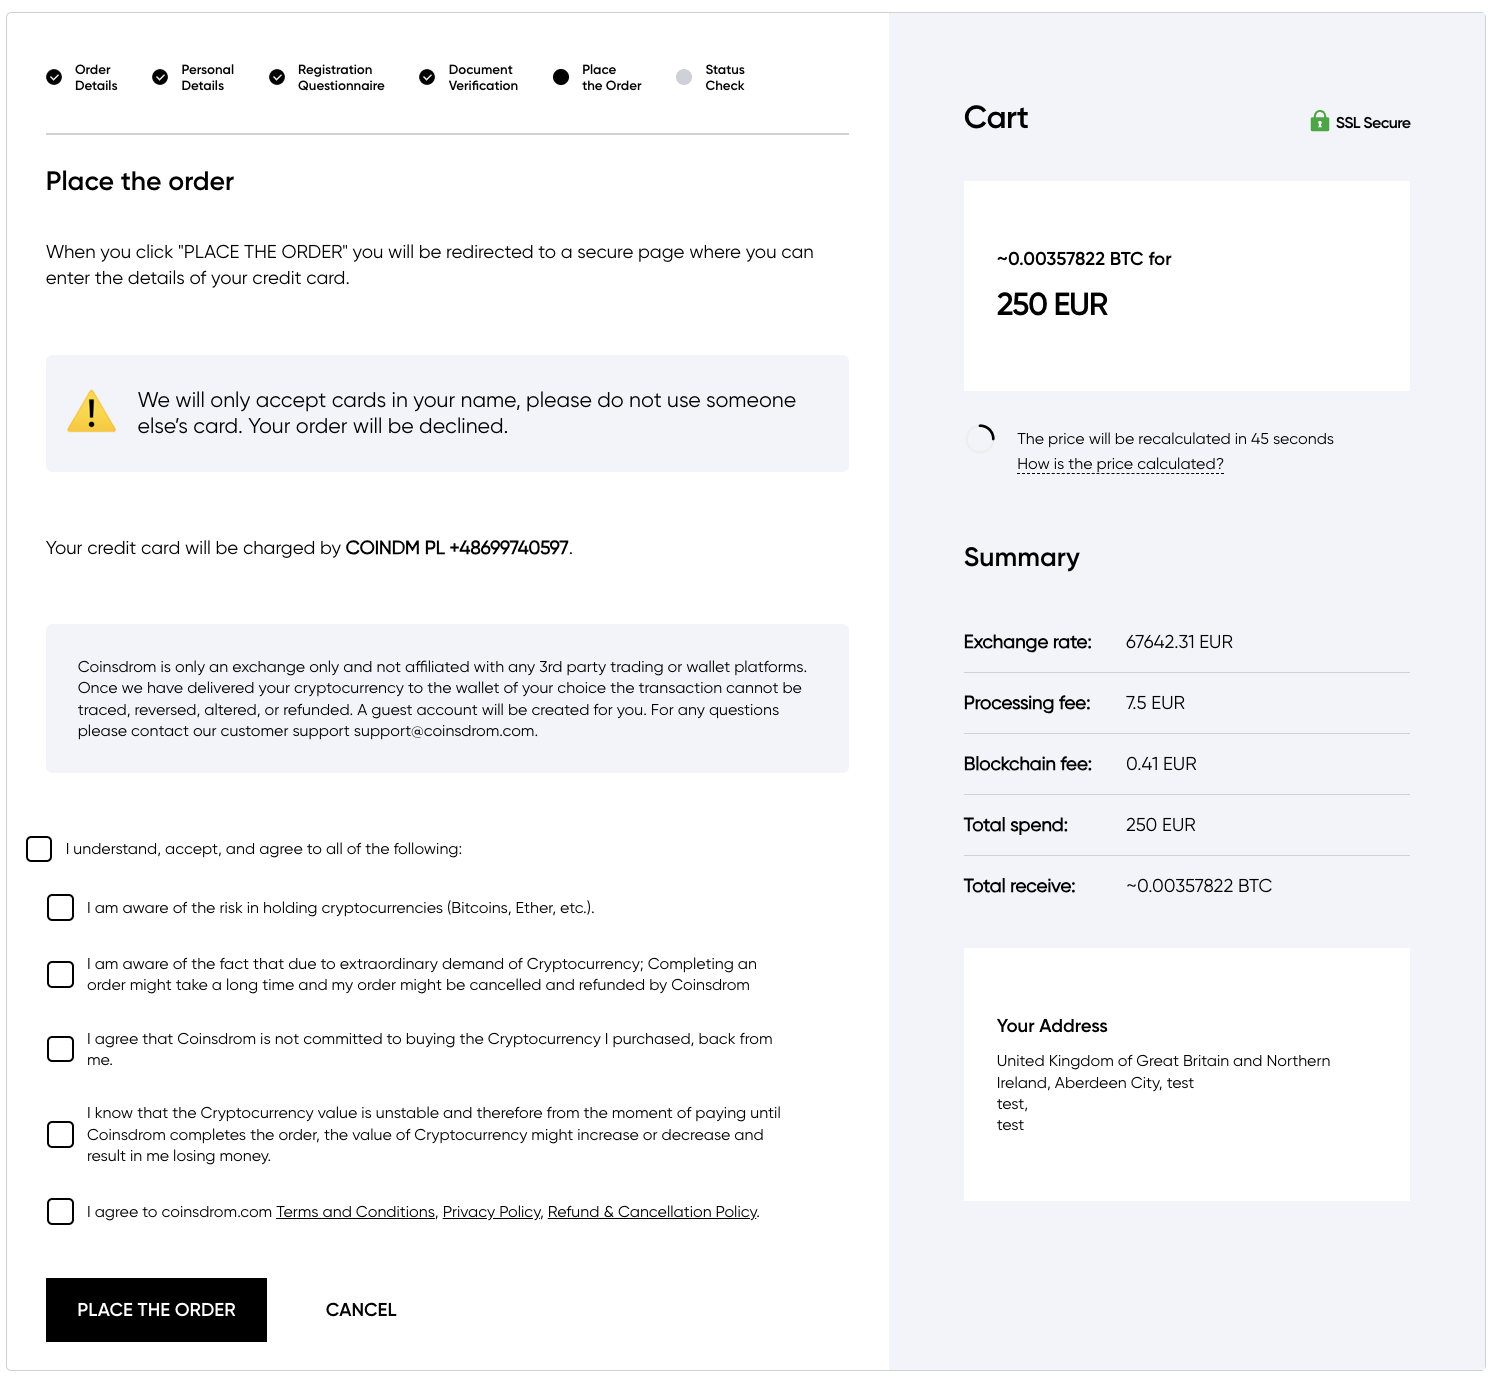
Task: Tick the 'not committed to buying' back checkbox
Action: point(61,1048)
